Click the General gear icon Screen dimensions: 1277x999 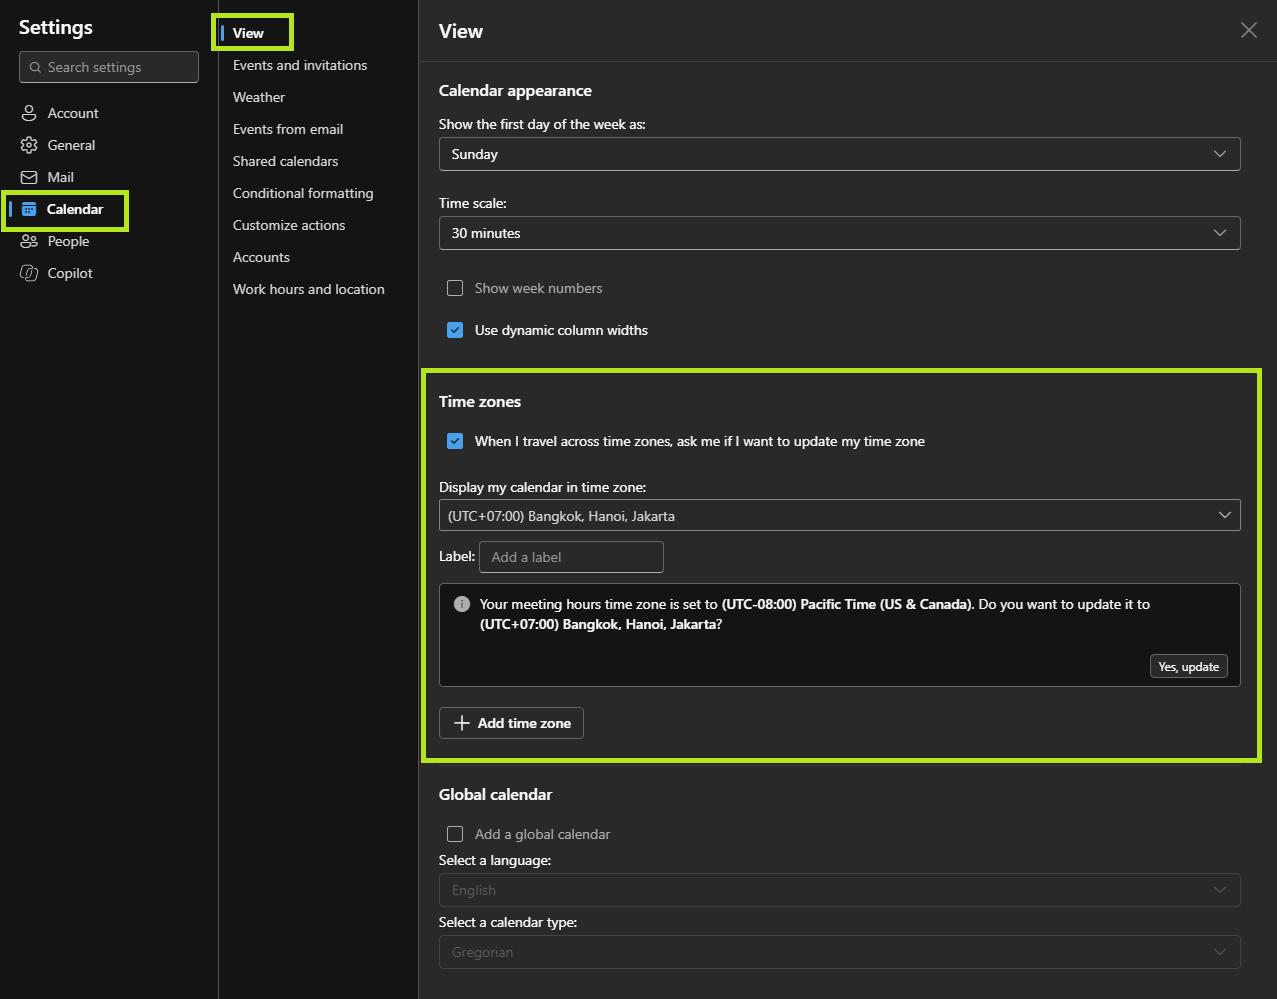(29, 145)
